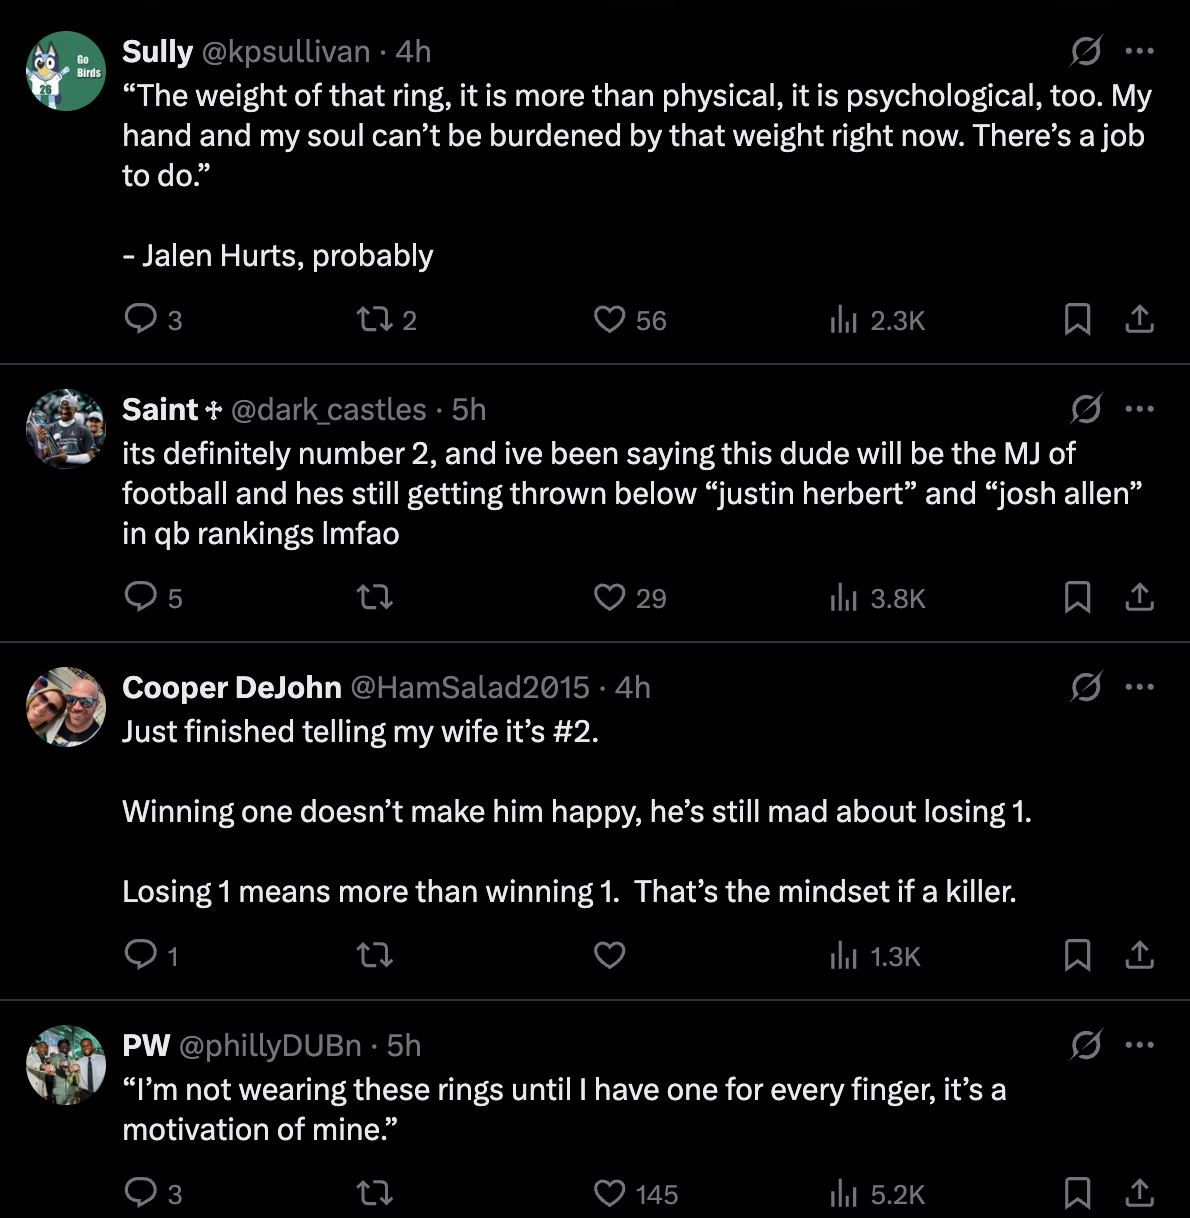1190x1218 pixels.
Task: Open the more options menu on Sully's tweet
Action: pyautogui.click(x=1139, y=51)
